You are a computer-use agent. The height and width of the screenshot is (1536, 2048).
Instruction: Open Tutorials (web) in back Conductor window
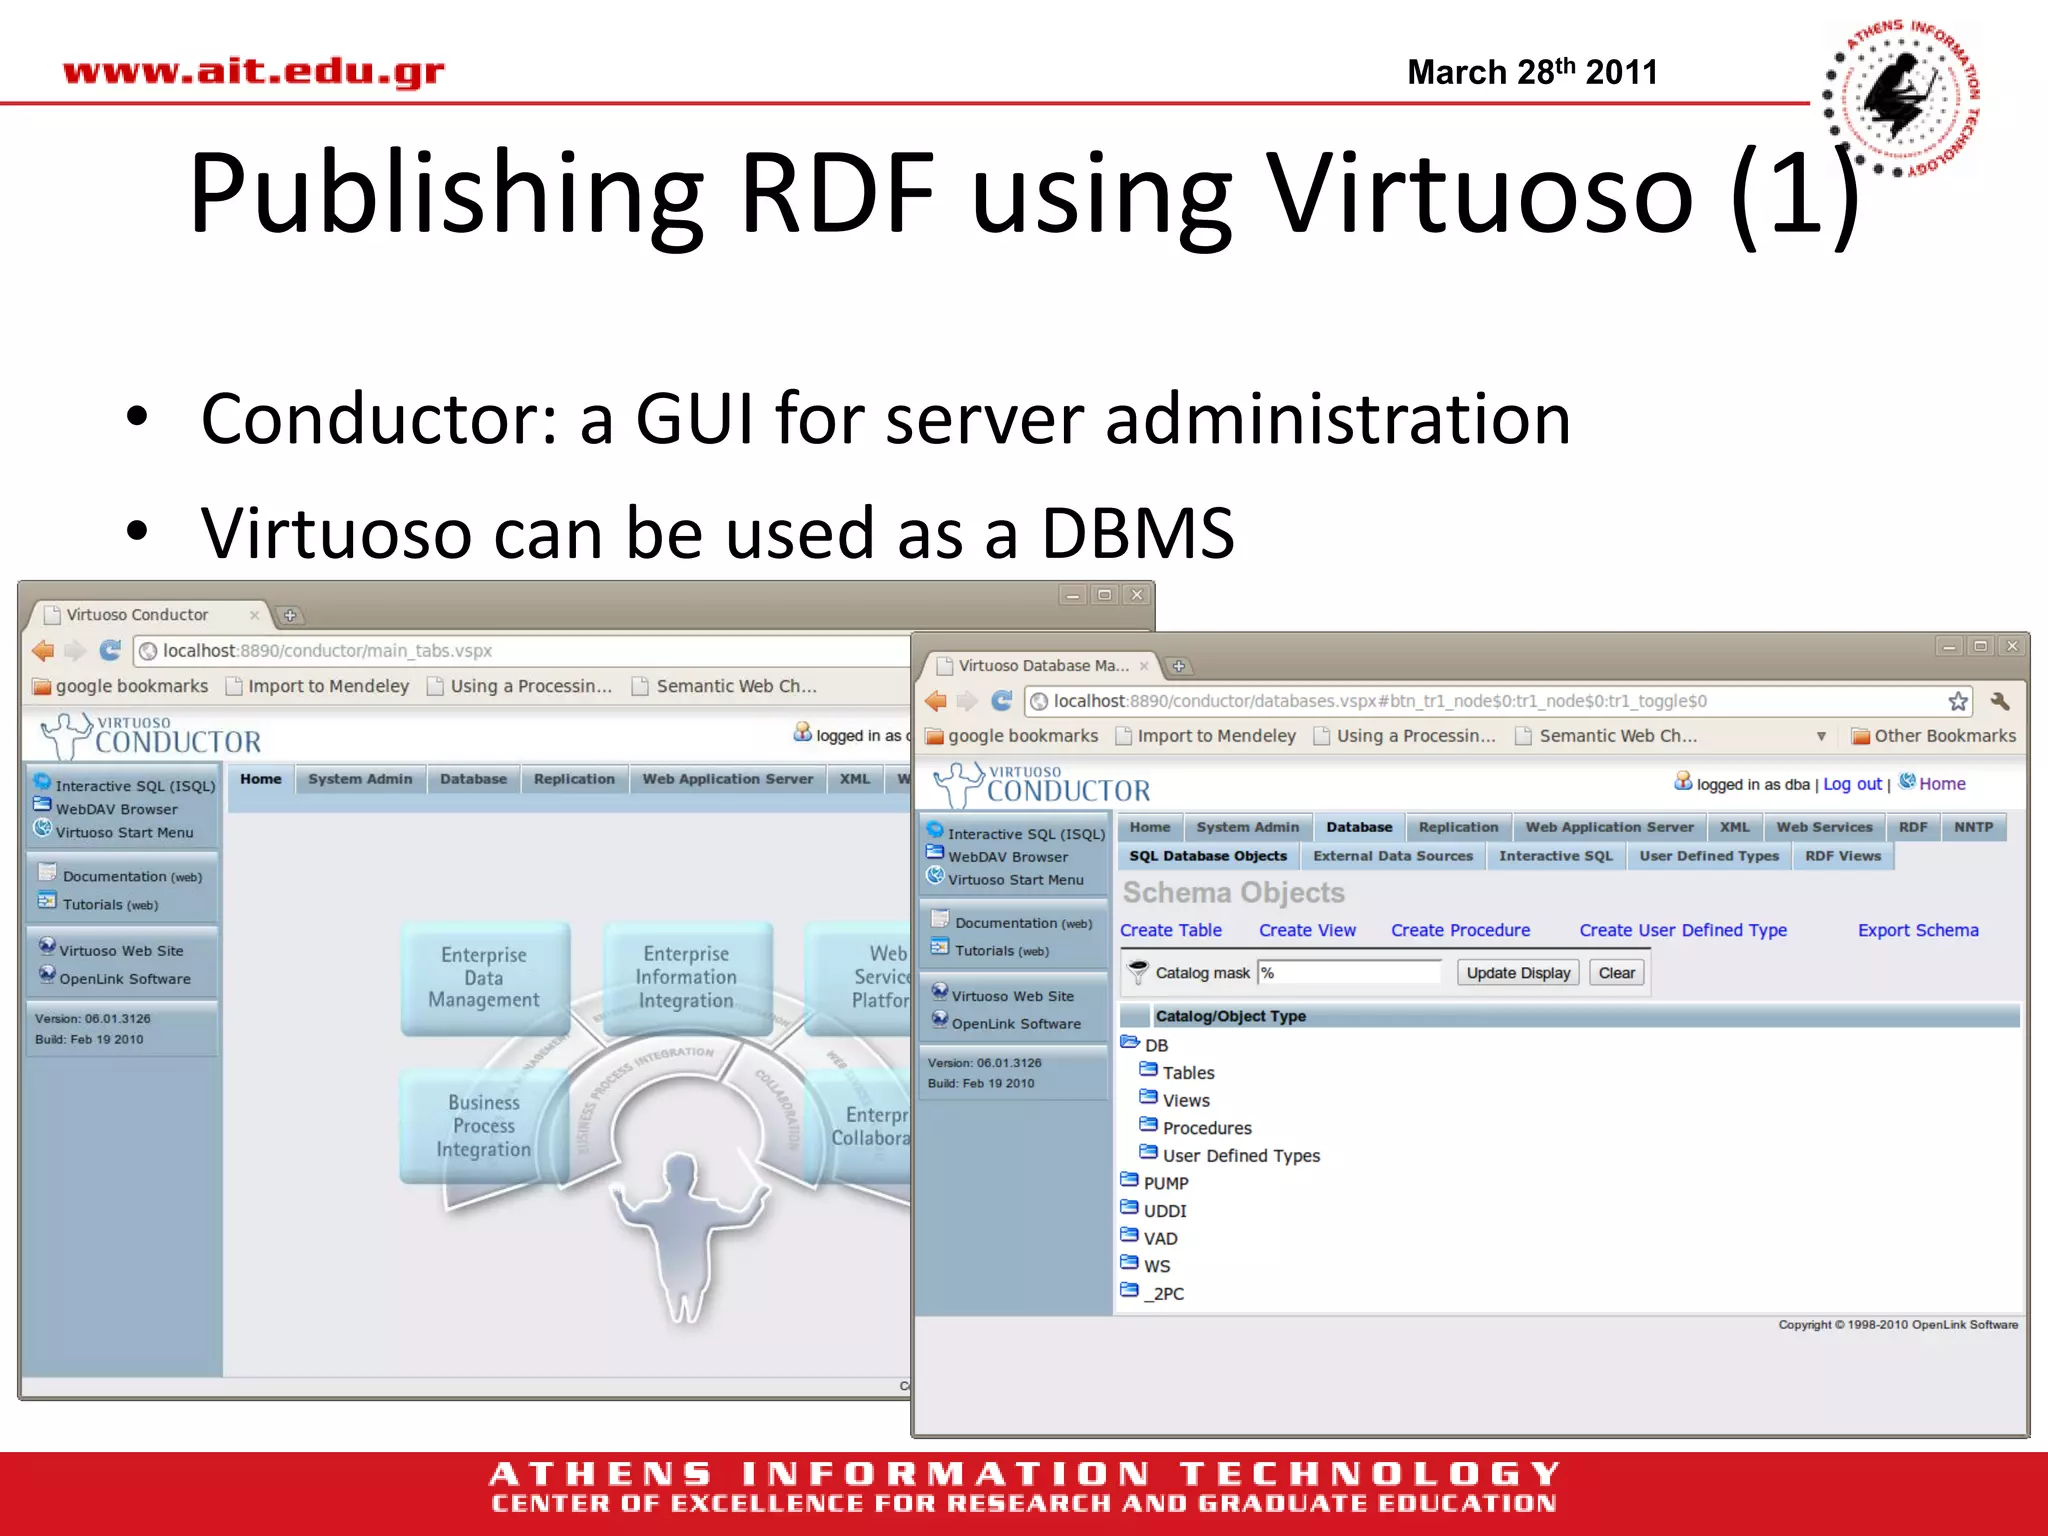point(110,904)
